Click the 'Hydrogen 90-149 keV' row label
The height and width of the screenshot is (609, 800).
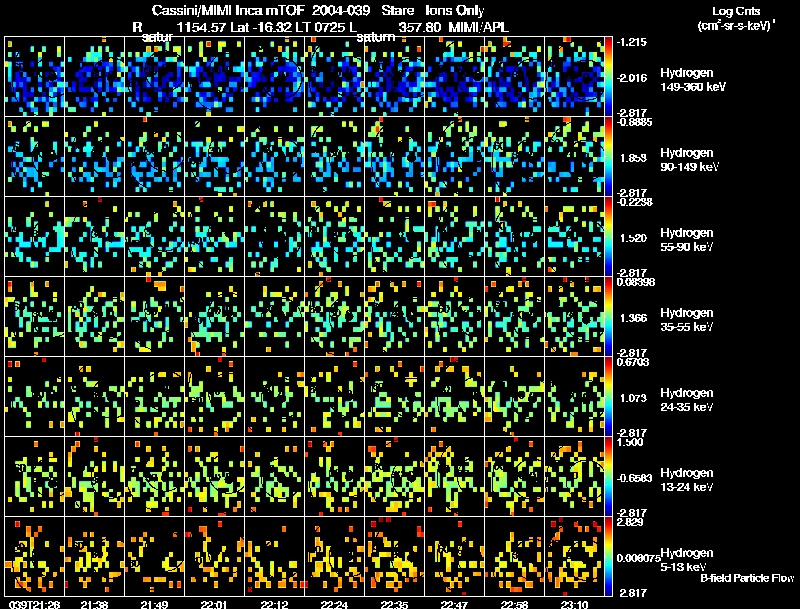point(689,160)
